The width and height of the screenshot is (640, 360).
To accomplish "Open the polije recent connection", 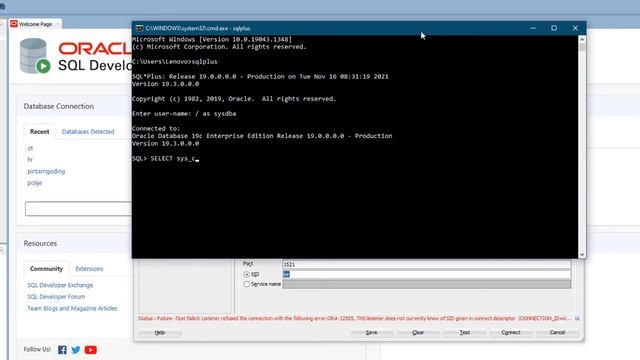I will [35, 182].
